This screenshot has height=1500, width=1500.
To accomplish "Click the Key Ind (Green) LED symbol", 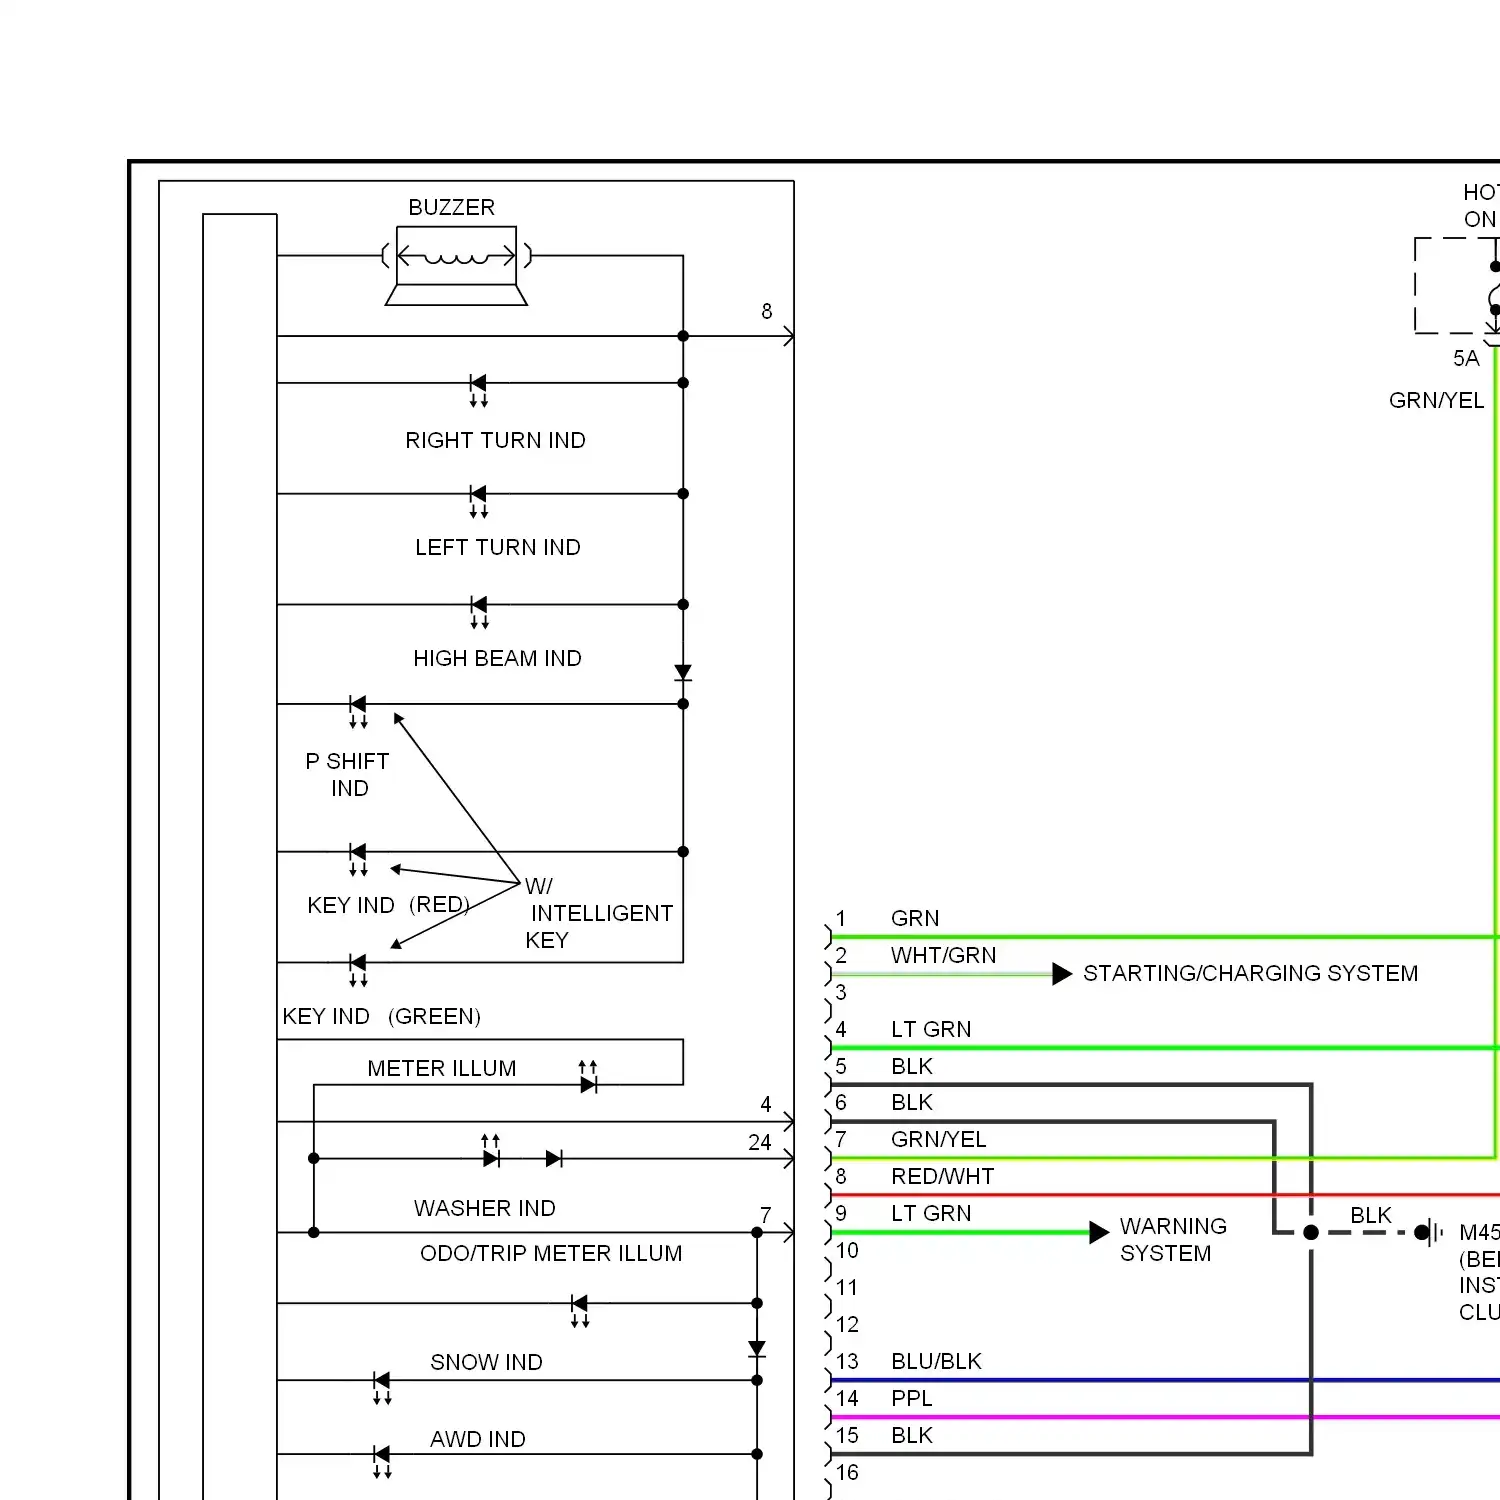I will pyautogui.click(x=358, y=969).
